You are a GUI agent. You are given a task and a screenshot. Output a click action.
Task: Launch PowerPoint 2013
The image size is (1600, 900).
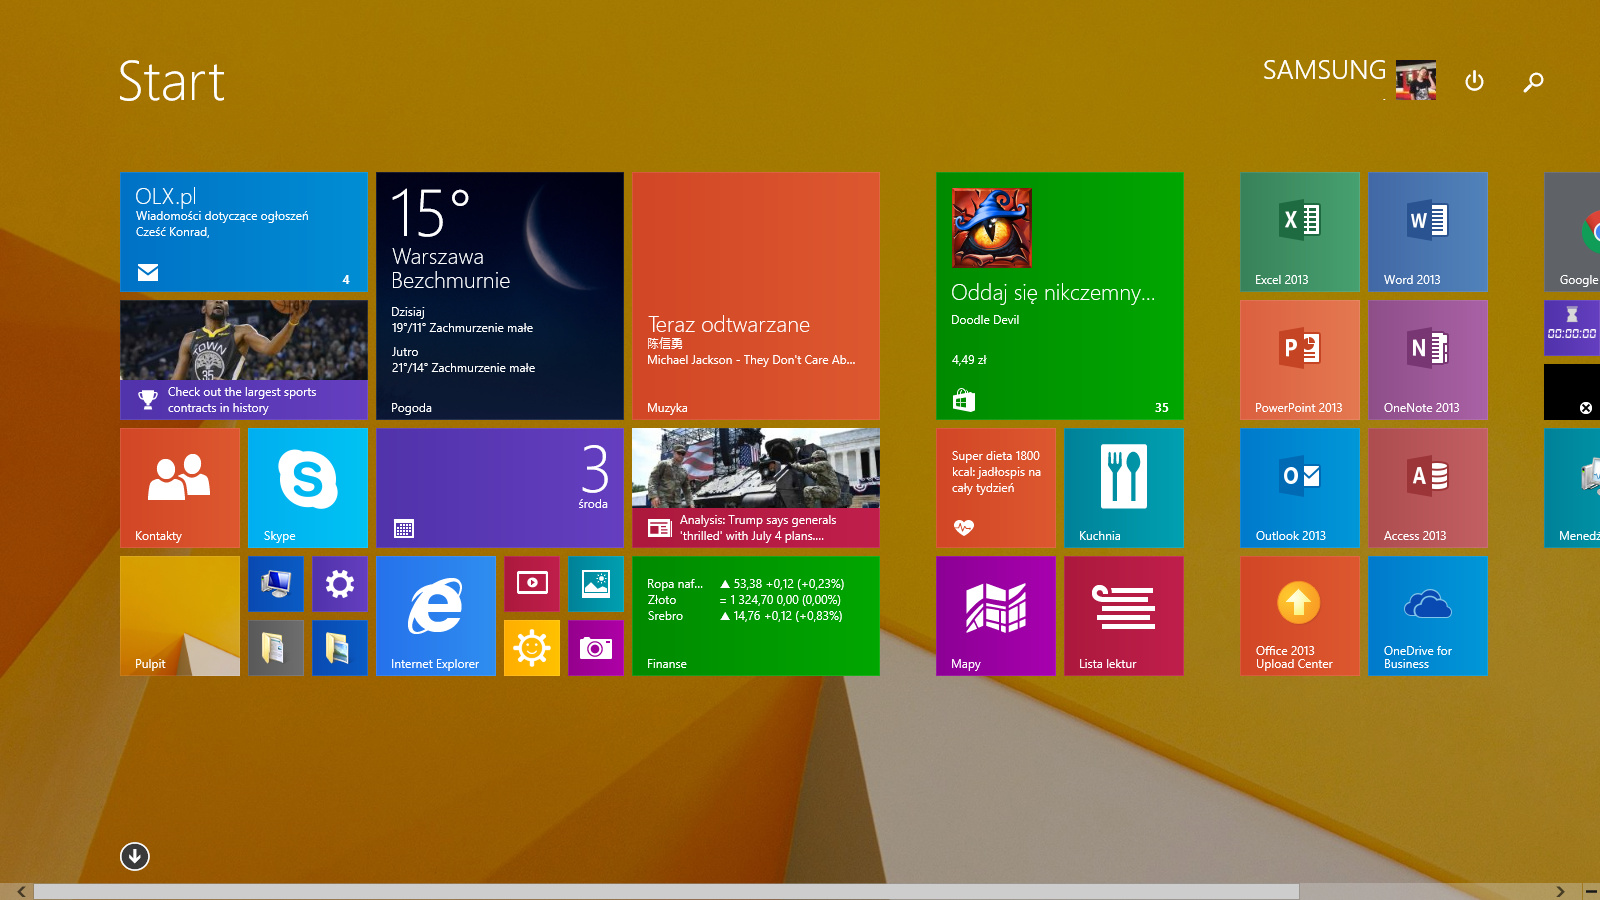point(1300,360)
